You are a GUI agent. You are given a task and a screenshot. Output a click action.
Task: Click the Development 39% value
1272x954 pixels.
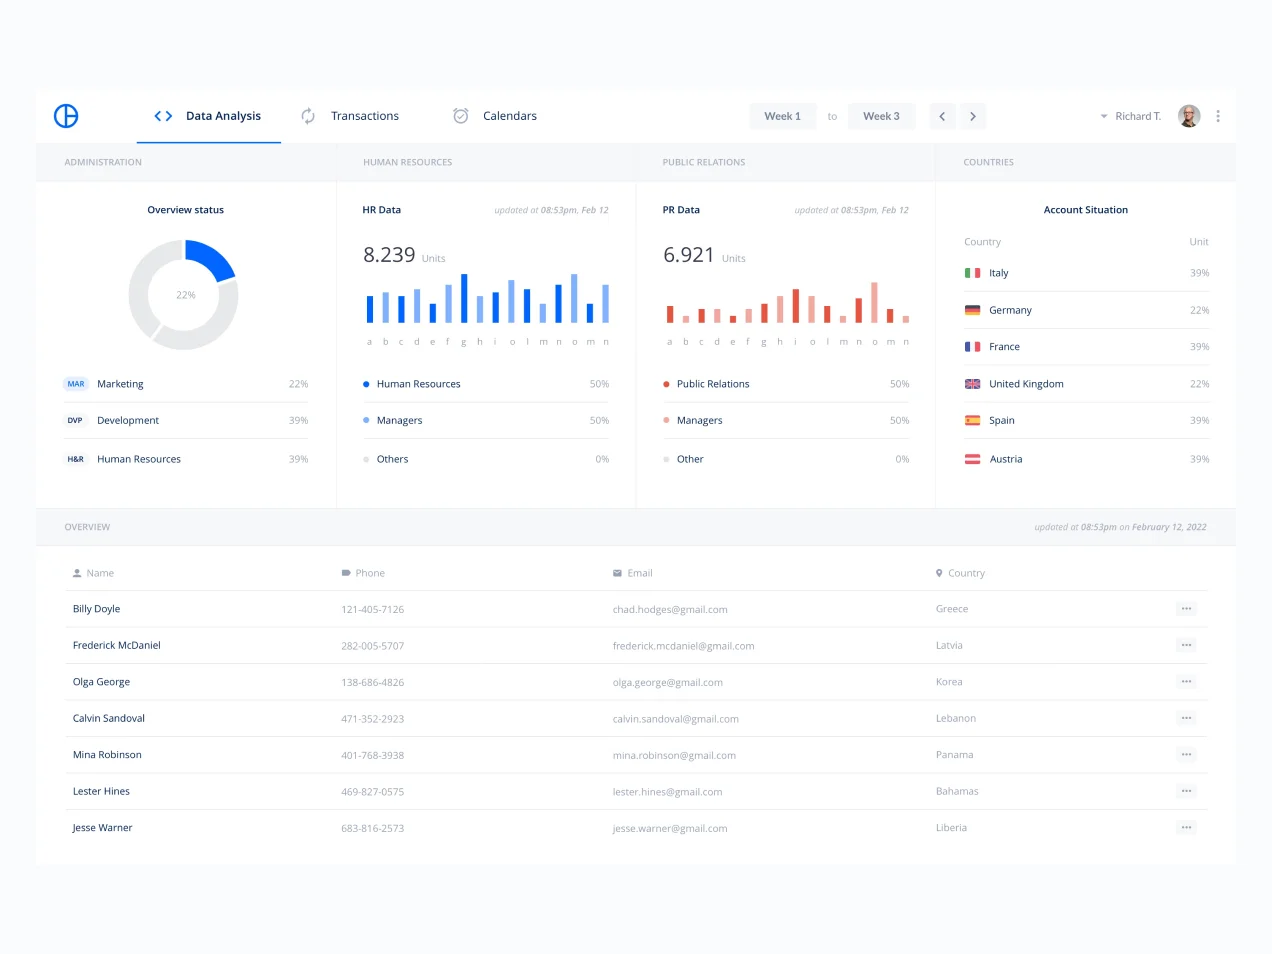pos(298,421)
